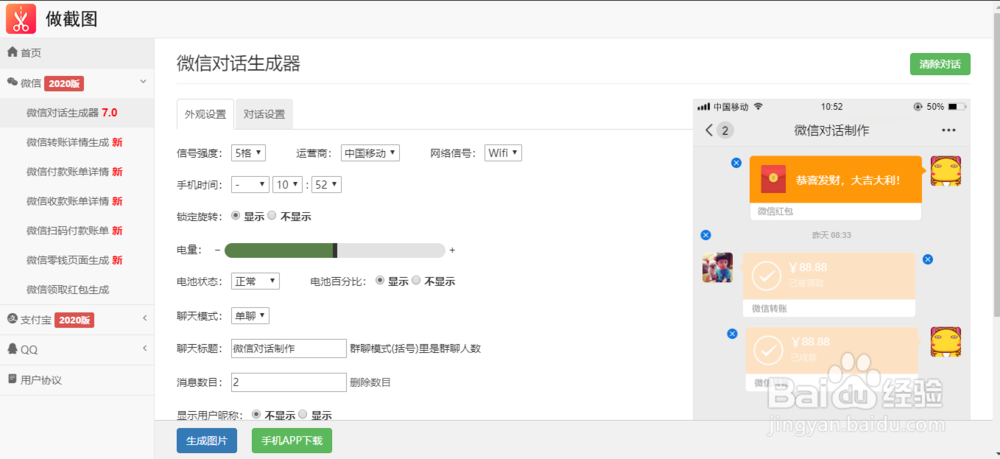The height and width of the screenshot is (459, 1000).
Task: Click the minus icon left of battery slider
Action: [x=217, y=251]
